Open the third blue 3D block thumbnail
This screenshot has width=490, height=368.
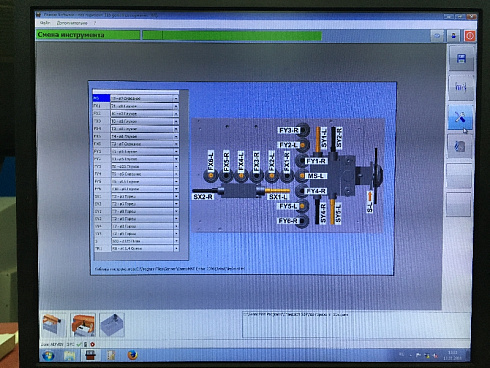112,325
